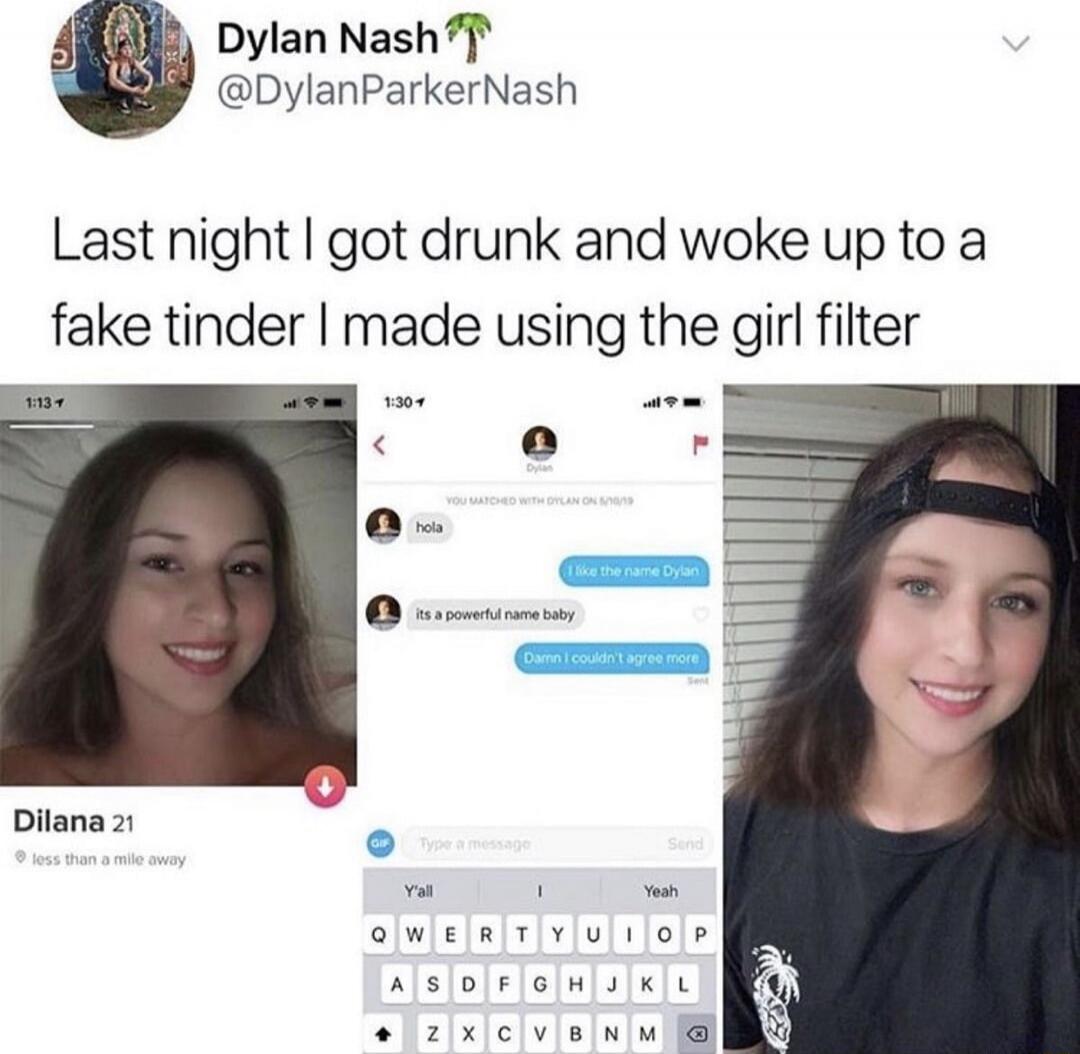Open the selfie with backwards cap image
The image size is (1080, 1054).
pyautogui.click(x=901, y=719)
